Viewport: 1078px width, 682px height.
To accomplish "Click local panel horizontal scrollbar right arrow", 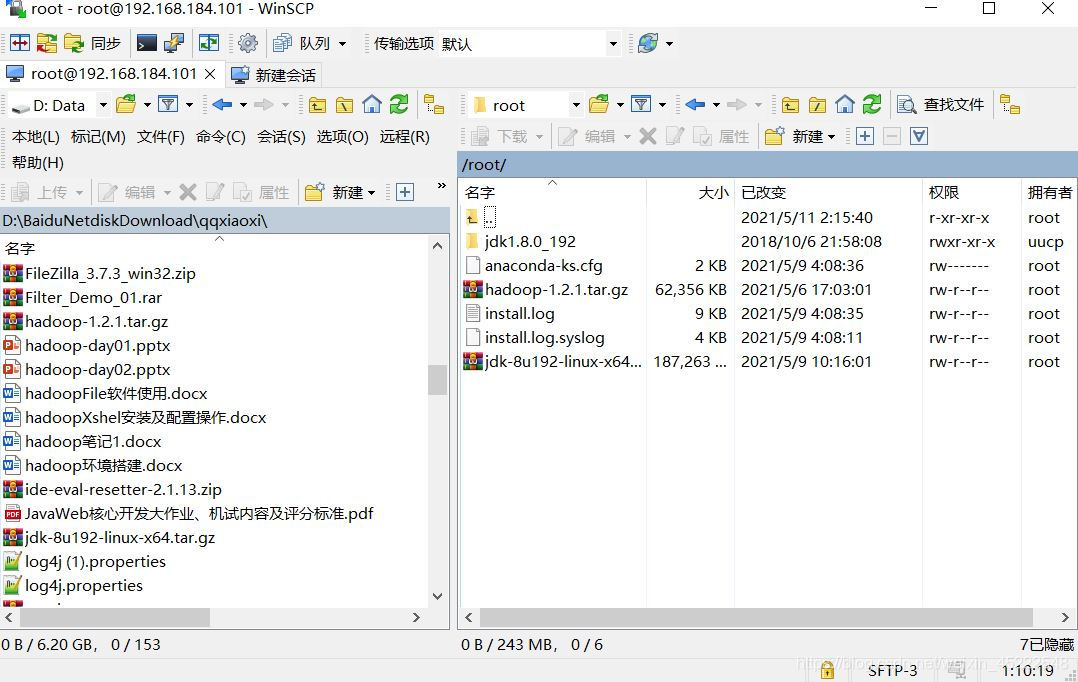I will click(416, 617).
